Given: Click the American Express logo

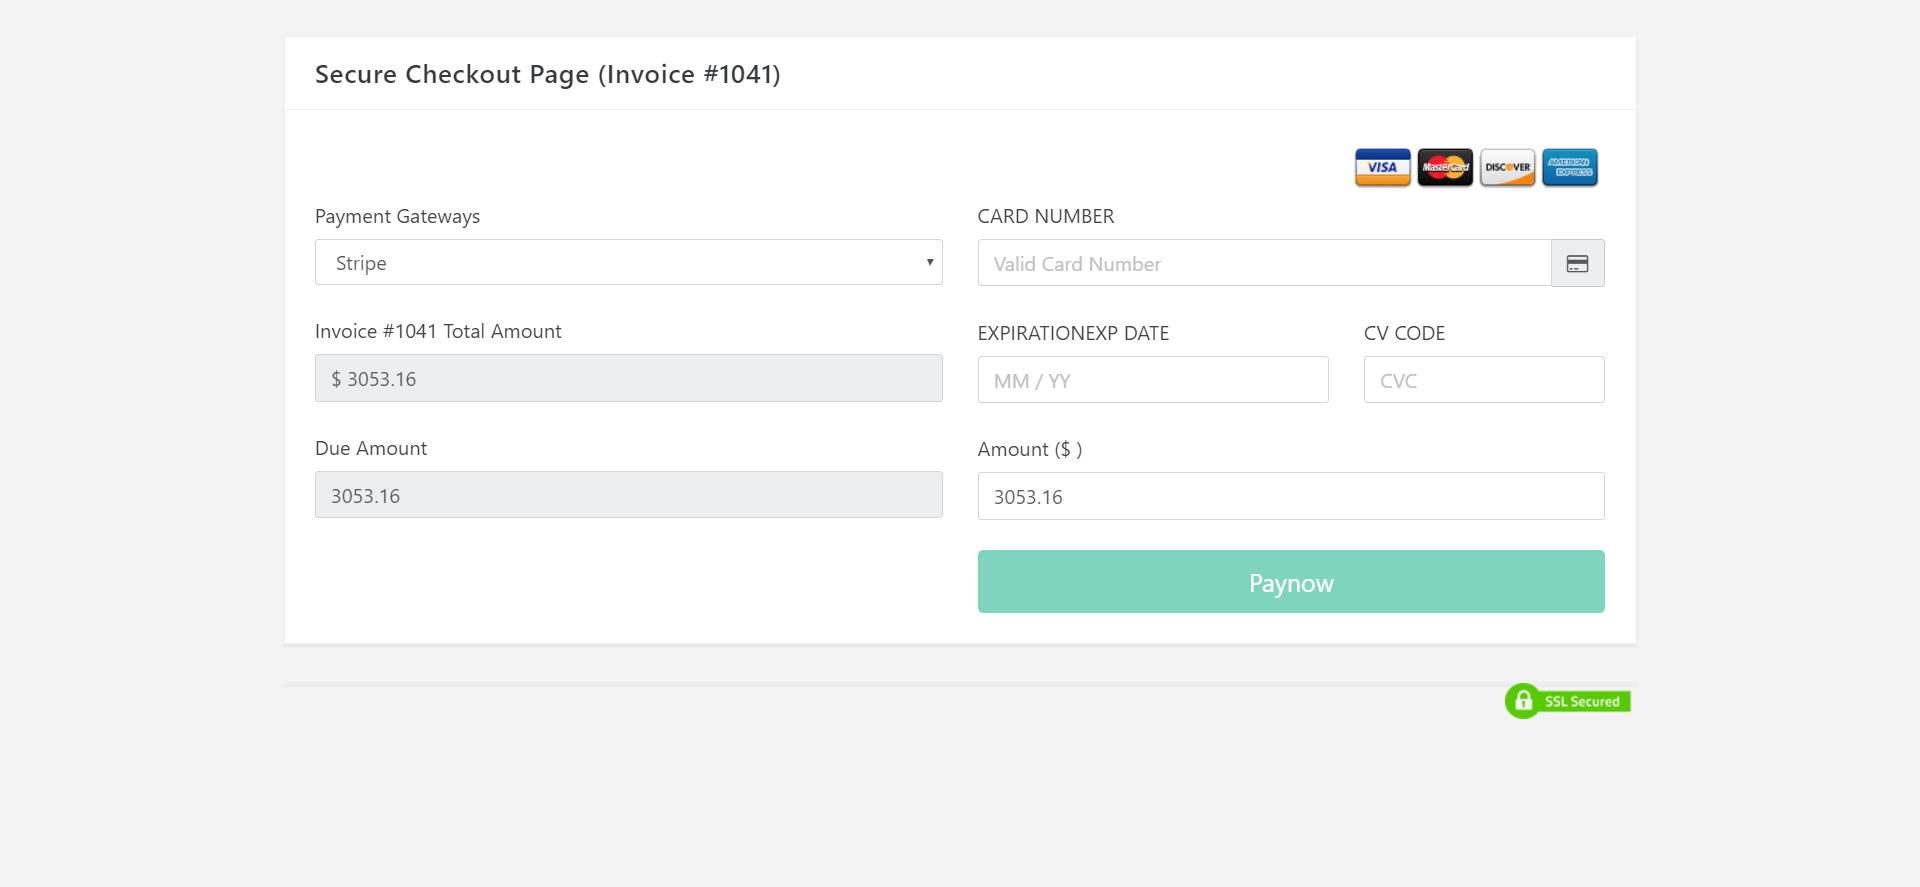Looking at the screenshot, I should tap(1569, 167).
